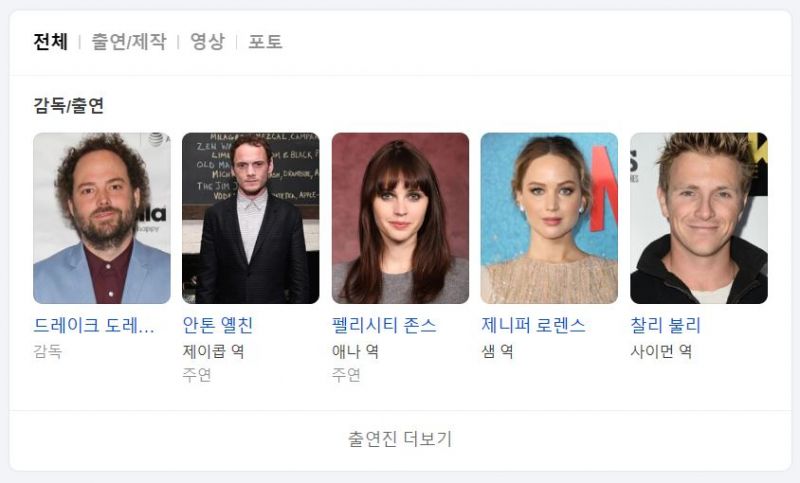Switch to the 출연/제작 tab
The height and width of the screenshot is (483, 800).
tap(129, 42)
